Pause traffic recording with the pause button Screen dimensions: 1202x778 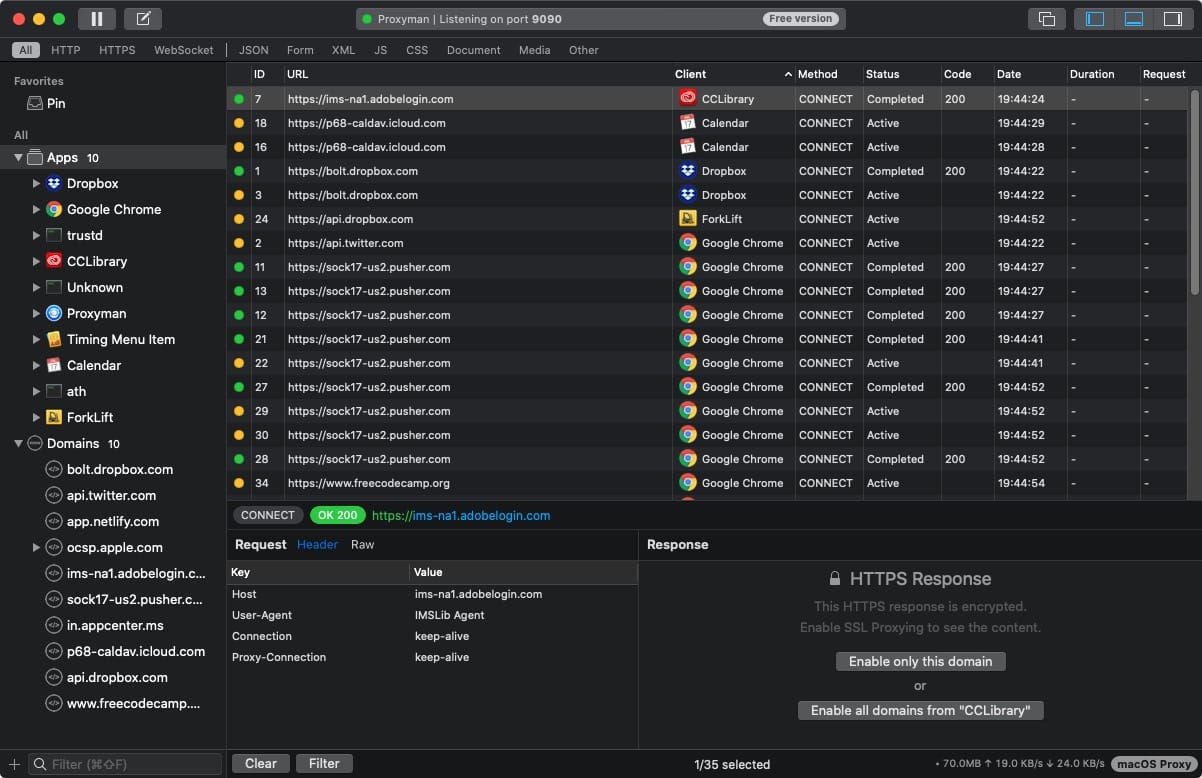tap(96, 19)
